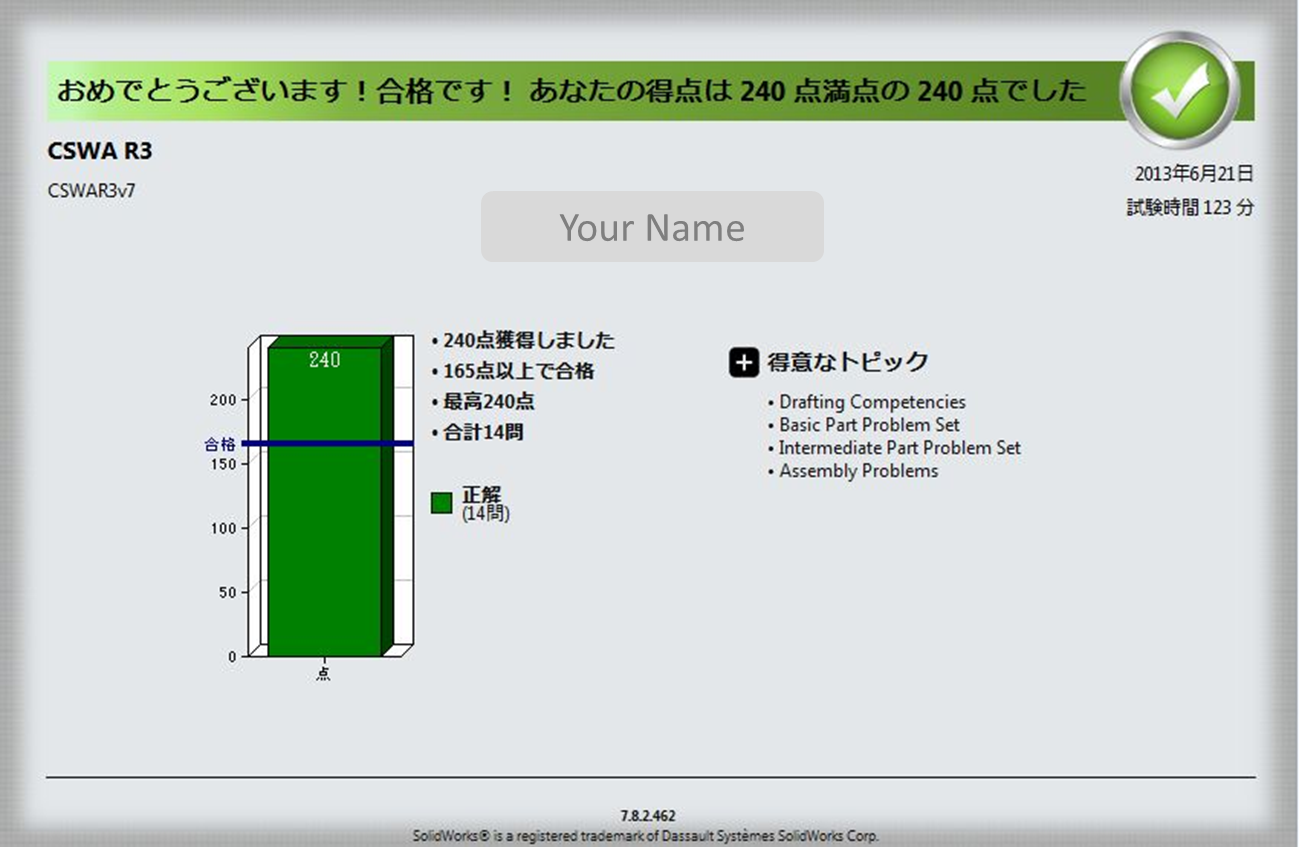This screenshot has height=847, width=1299.
Task: Select the Basic Part Problem Set topic
Action: pos(869,425)
